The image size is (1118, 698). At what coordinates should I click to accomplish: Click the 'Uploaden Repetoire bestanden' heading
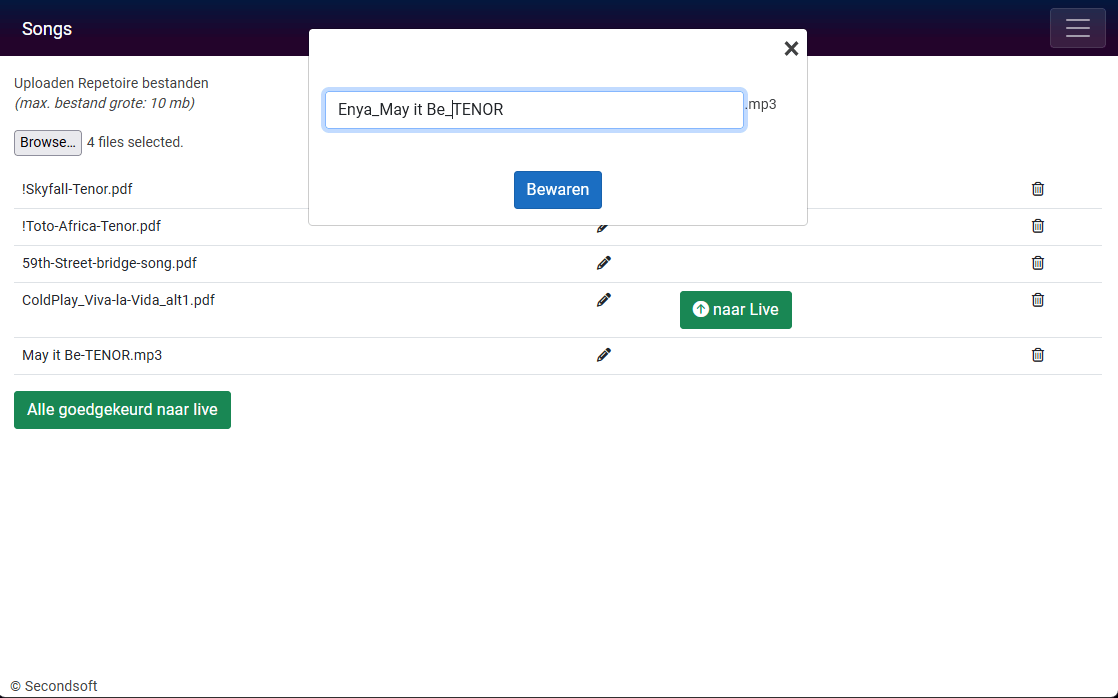111,83
